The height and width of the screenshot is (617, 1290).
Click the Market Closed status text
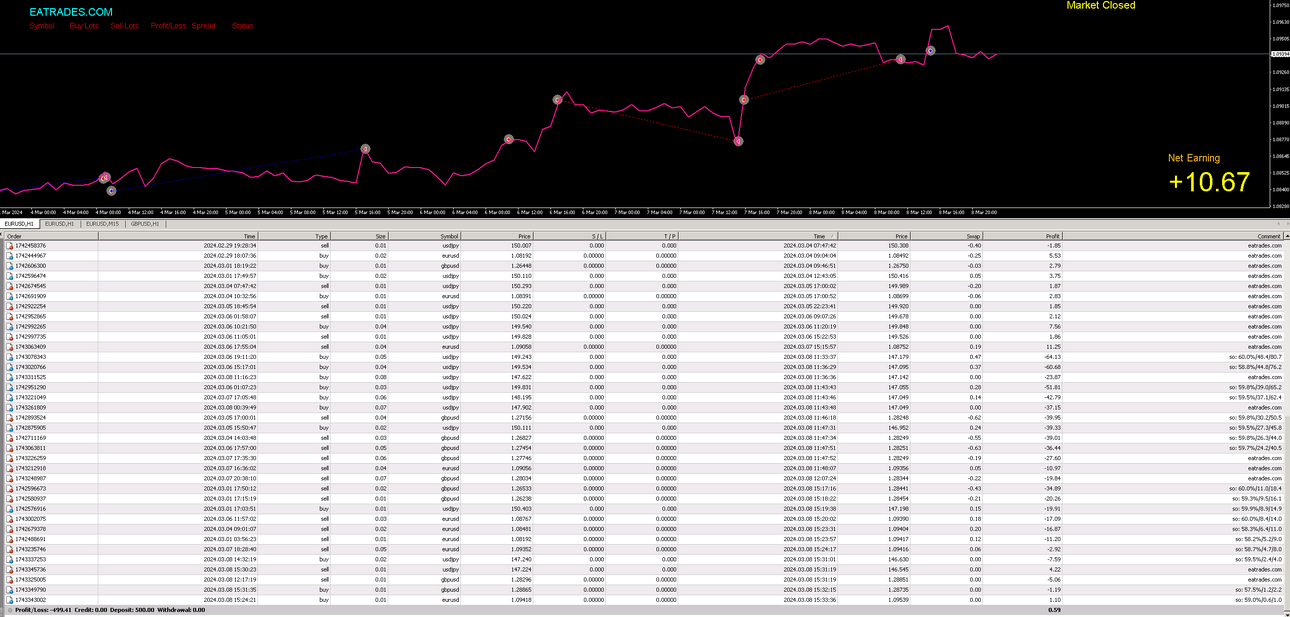click(1100, 5)
